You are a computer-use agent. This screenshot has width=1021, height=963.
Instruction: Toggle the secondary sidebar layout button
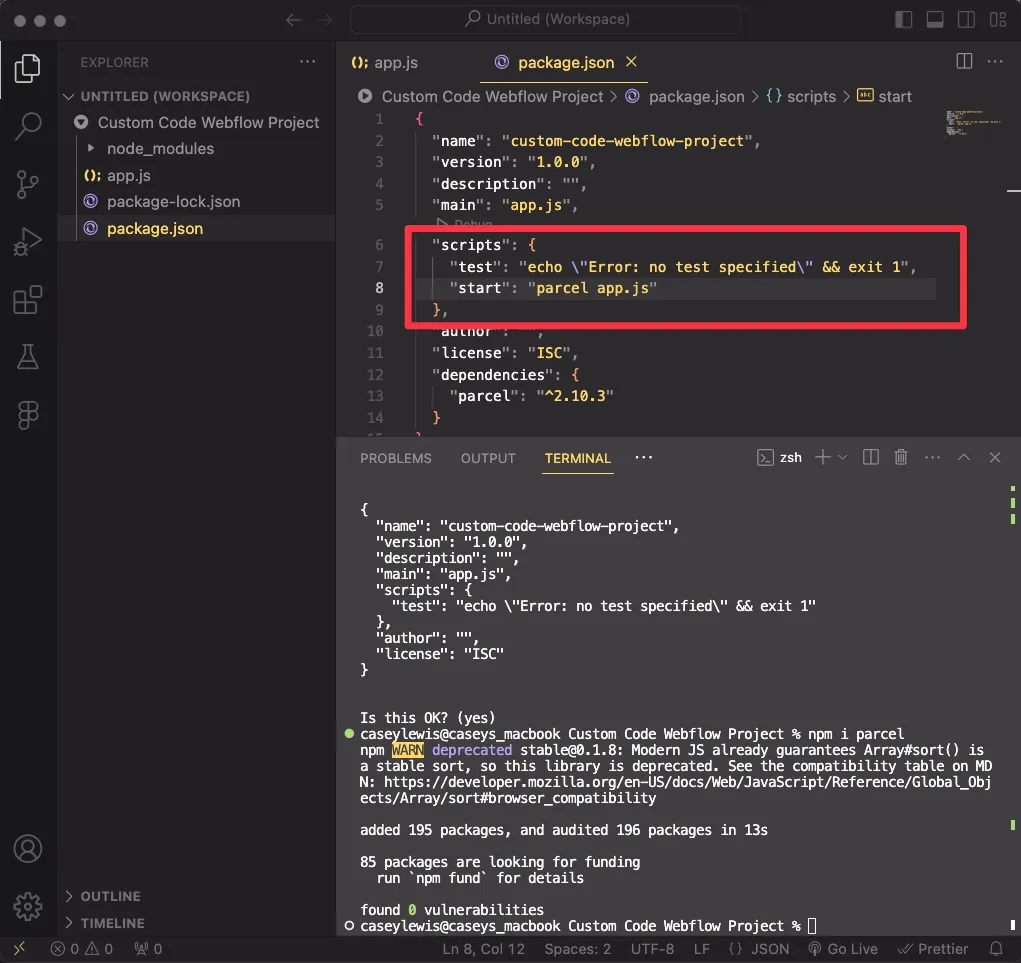(968, 20)
